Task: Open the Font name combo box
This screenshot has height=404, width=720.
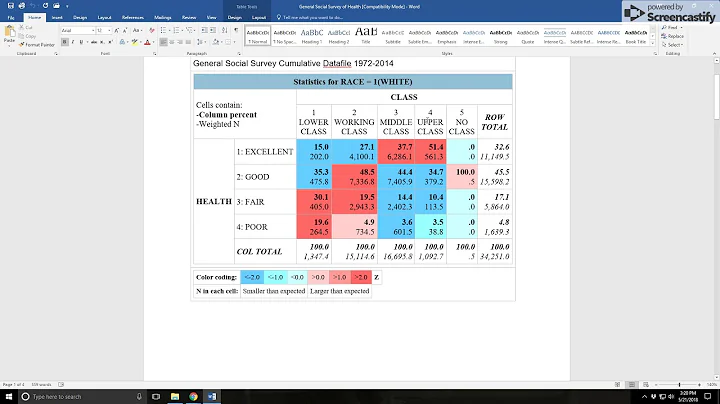Action: [78, 30]
